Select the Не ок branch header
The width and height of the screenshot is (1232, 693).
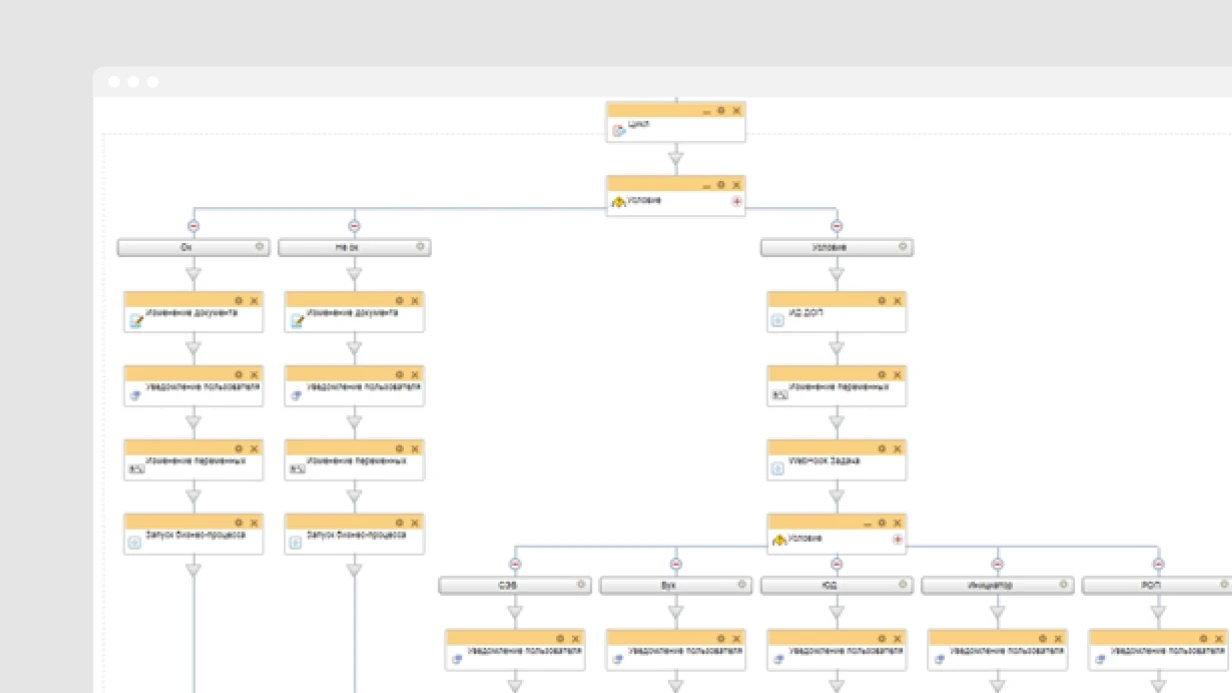pyautogui.click(x=354, y=247)
